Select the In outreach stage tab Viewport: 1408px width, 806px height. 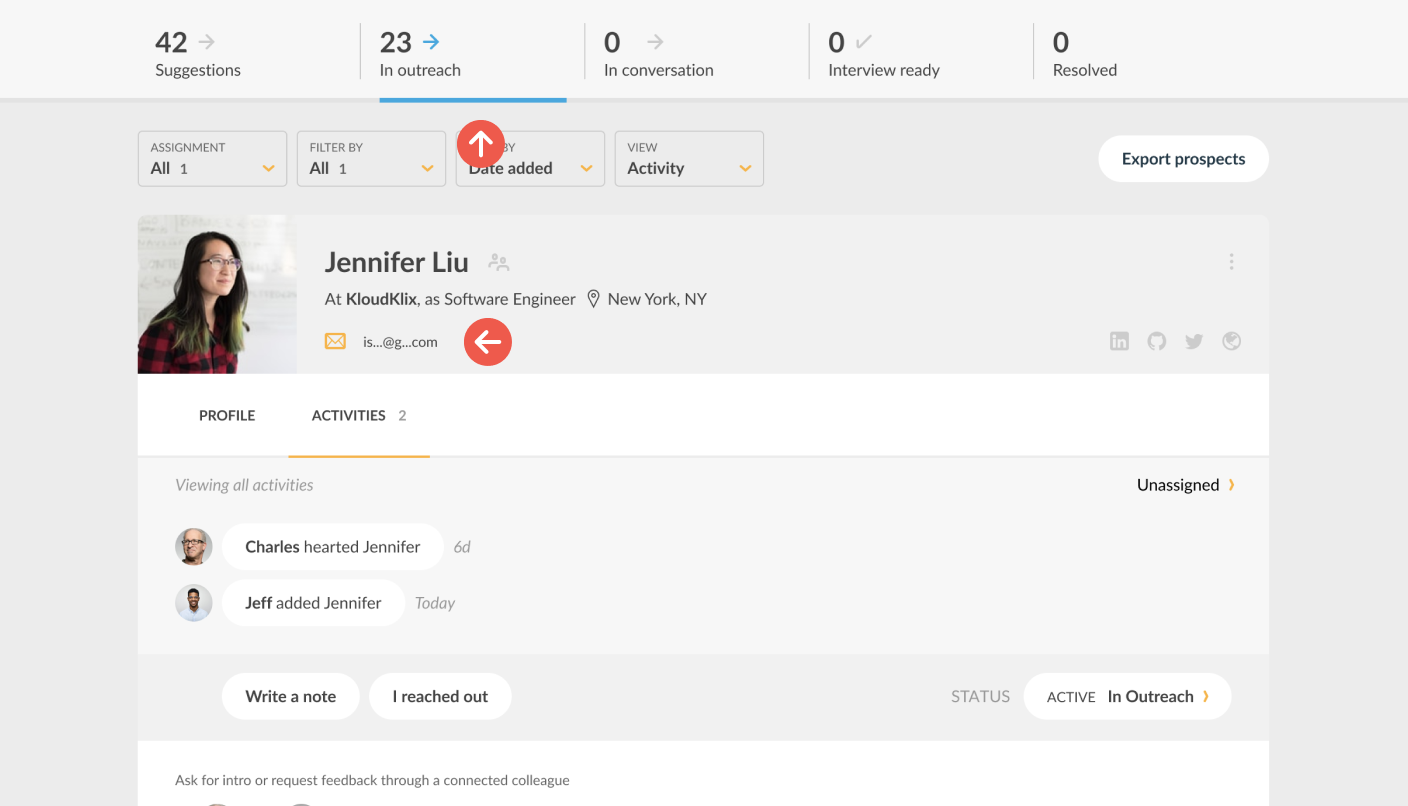(472, 52)
